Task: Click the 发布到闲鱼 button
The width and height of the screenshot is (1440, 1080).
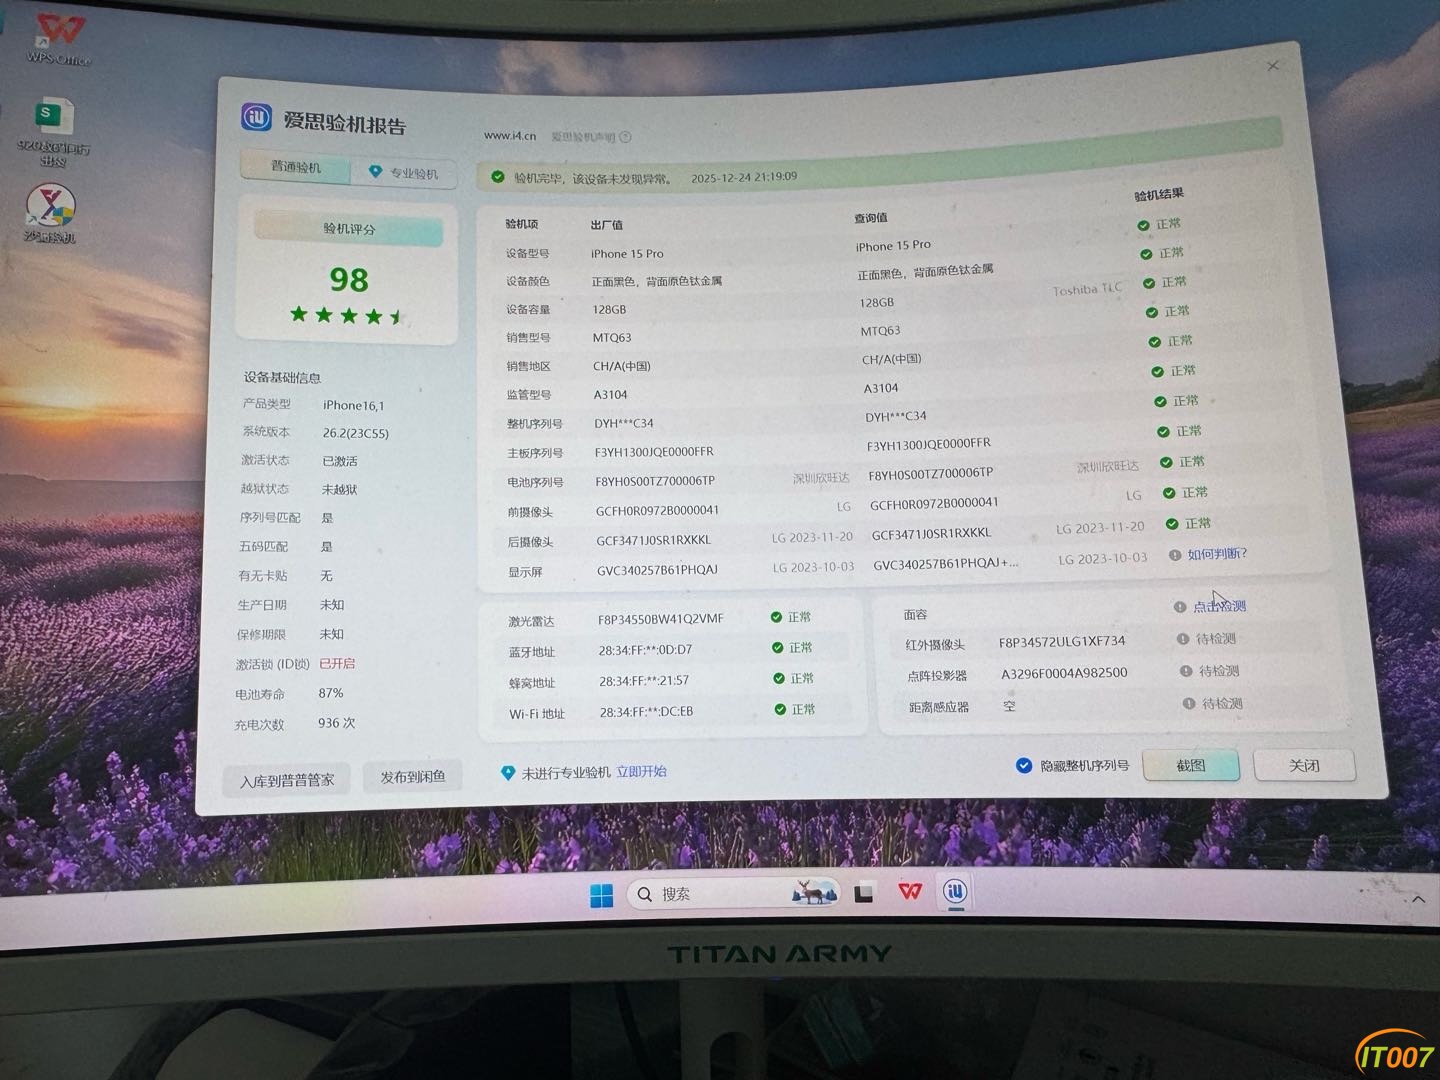Action: click(x=412, y=777)
